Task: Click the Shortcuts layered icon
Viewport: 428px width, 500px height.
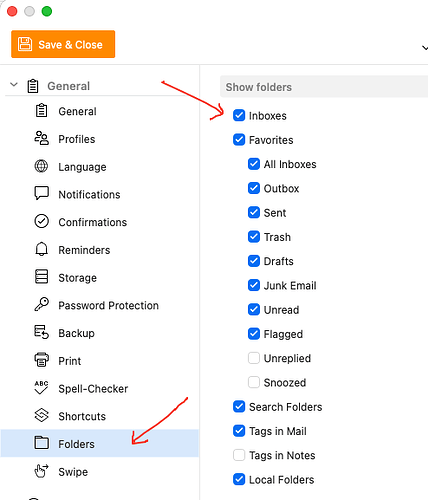Action: point(41,415)
